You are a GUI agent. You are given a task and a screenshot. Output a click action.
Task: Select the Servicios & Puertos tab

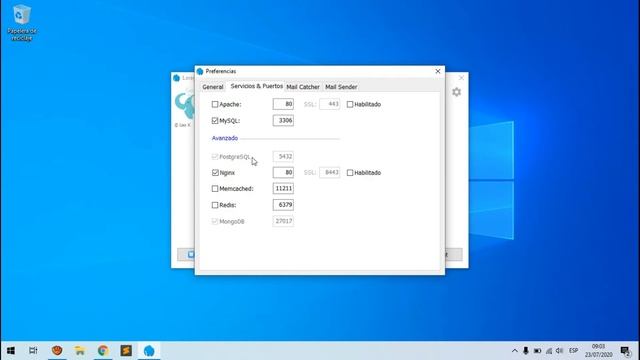click(x=256, y=86)
